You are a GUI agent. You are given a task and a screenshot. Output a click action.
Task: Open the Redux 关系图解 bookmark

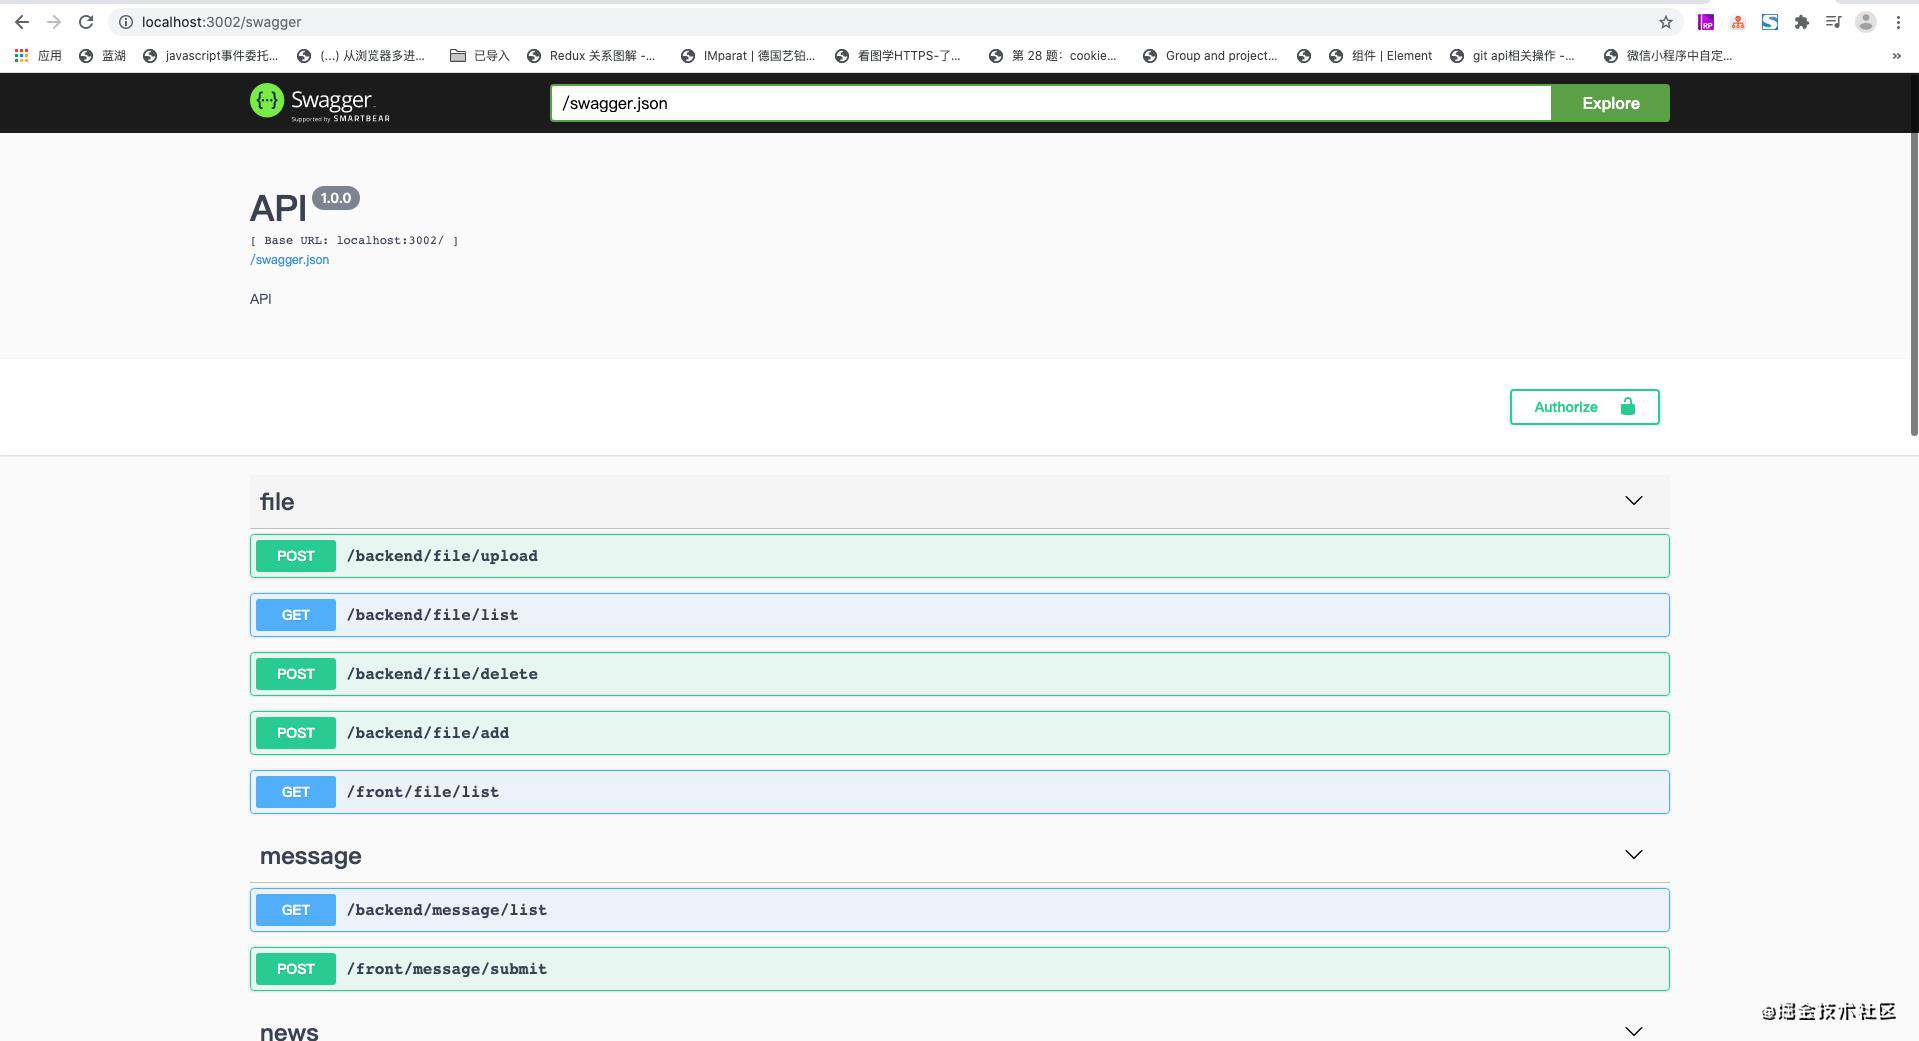(x=591, y=56)
